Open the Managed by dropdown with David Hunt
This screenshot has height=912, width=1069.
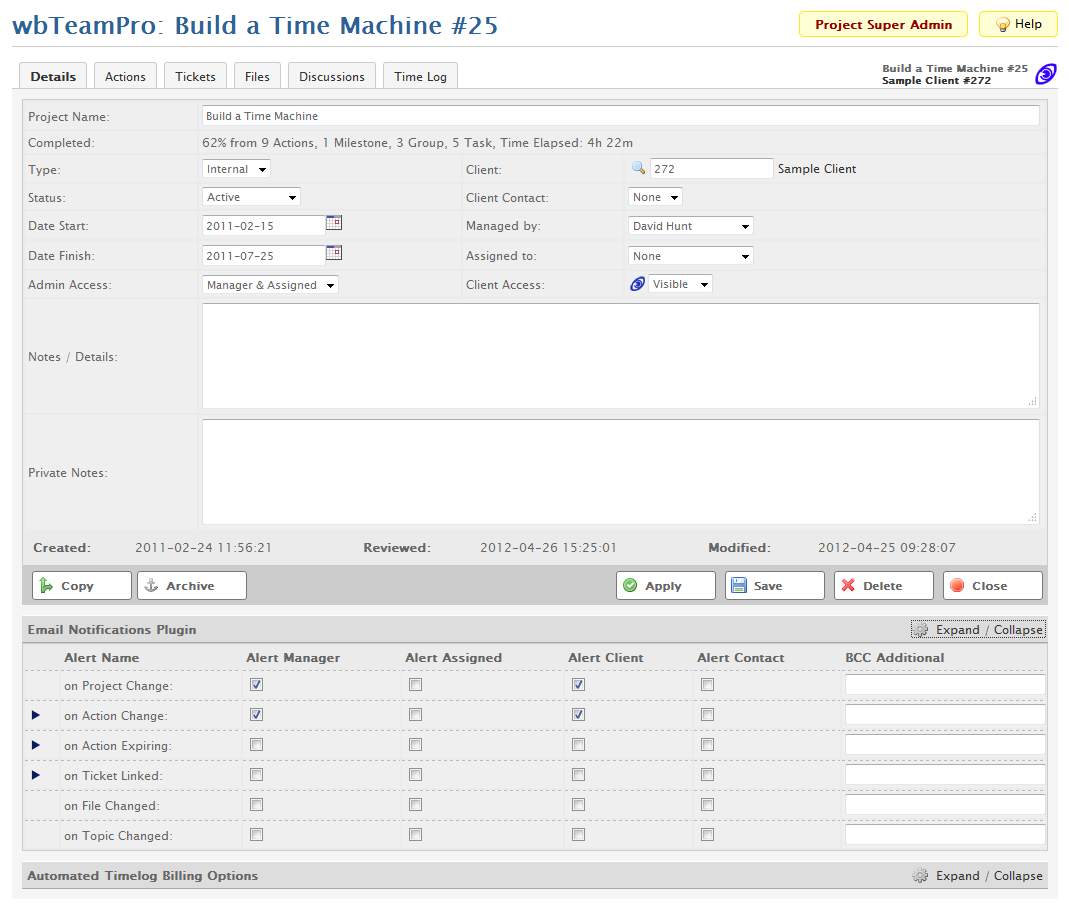coord(690,226)
